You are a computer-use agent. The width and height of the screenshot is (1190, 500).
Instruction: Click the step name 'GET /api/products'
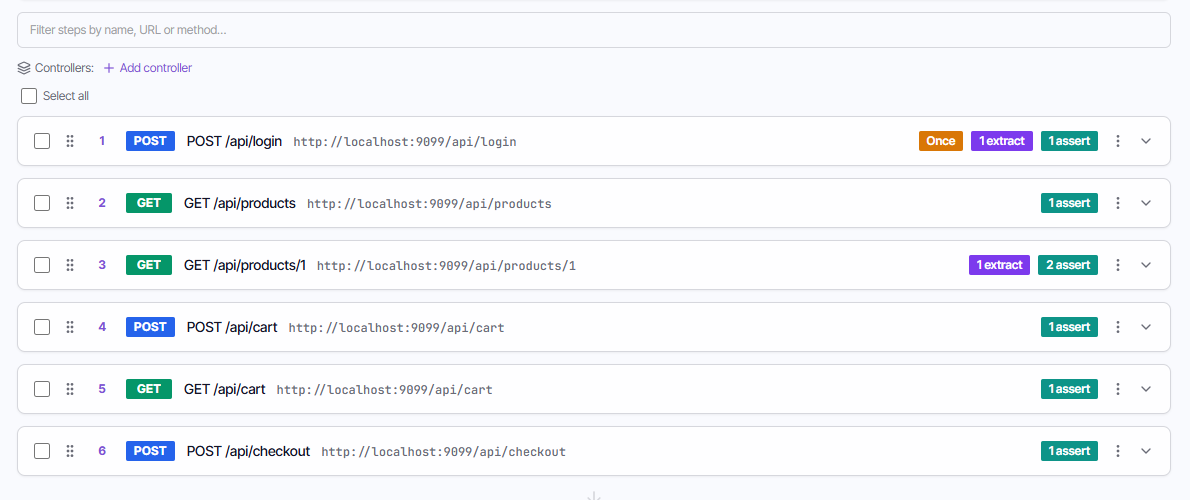coord(240,203)
